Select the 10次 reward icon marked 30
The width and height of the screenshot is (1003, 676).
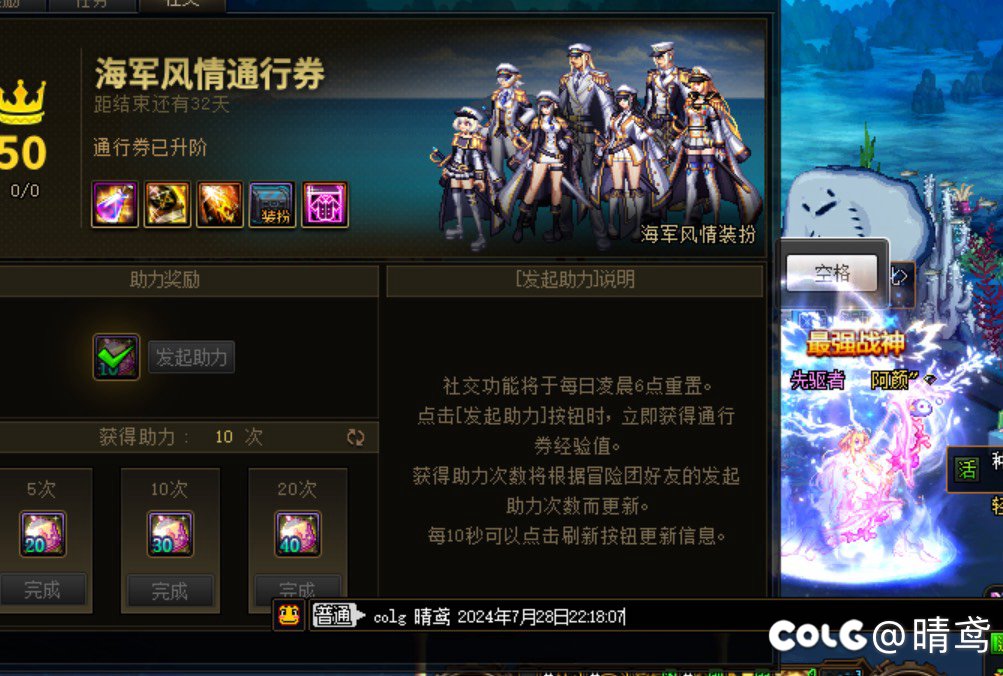click(x=170, y=533)
